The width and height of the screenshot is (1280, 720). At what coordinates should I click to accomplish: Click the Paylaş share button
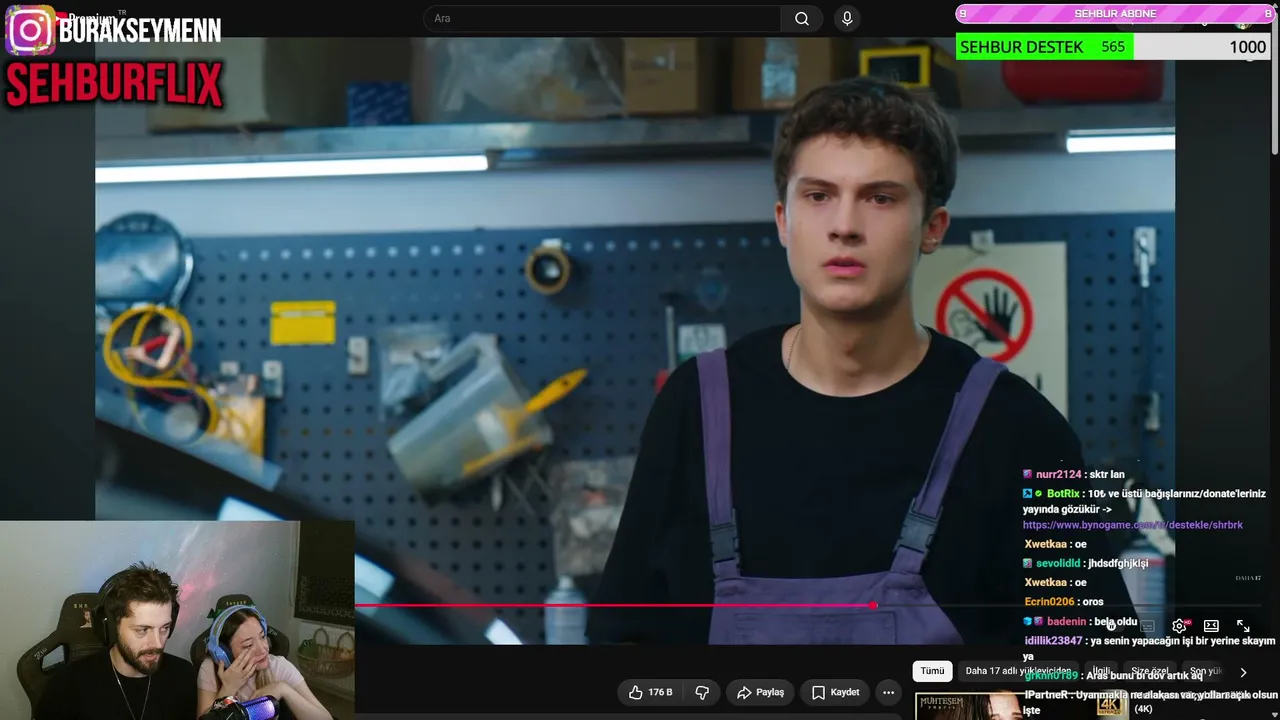761,692
